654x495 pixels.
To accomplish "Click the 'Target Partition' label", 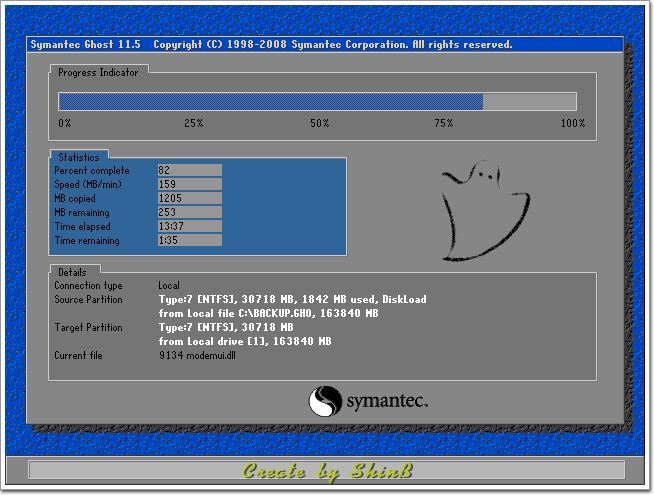I will [x=88, y=327].
